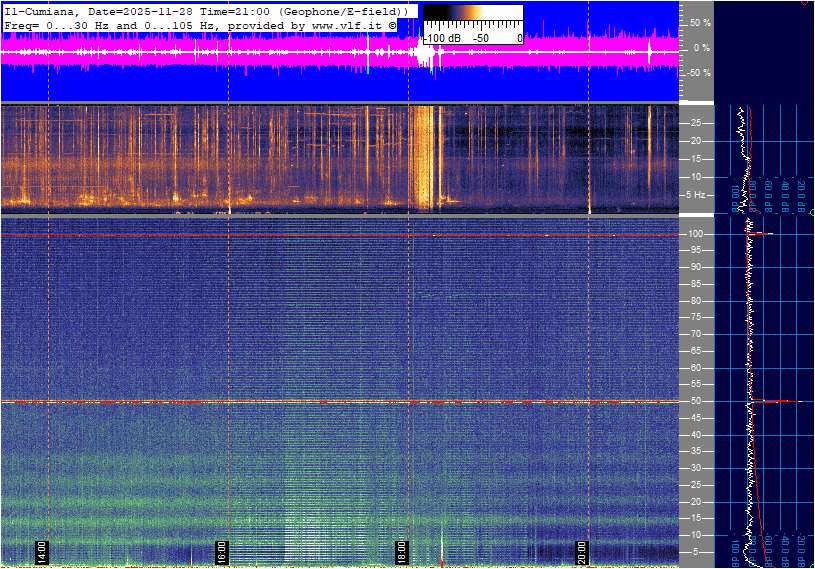Click the 100 Hz label on frequency axis
815x569 pixels.
point(696,234)
